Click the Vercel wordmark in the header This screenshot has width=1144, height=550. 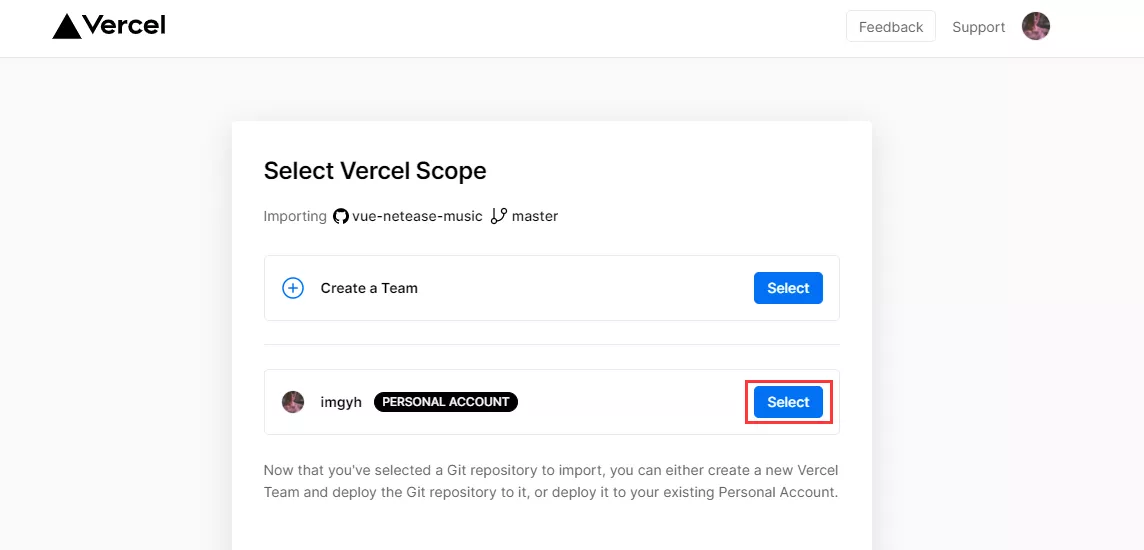[124, 26]
